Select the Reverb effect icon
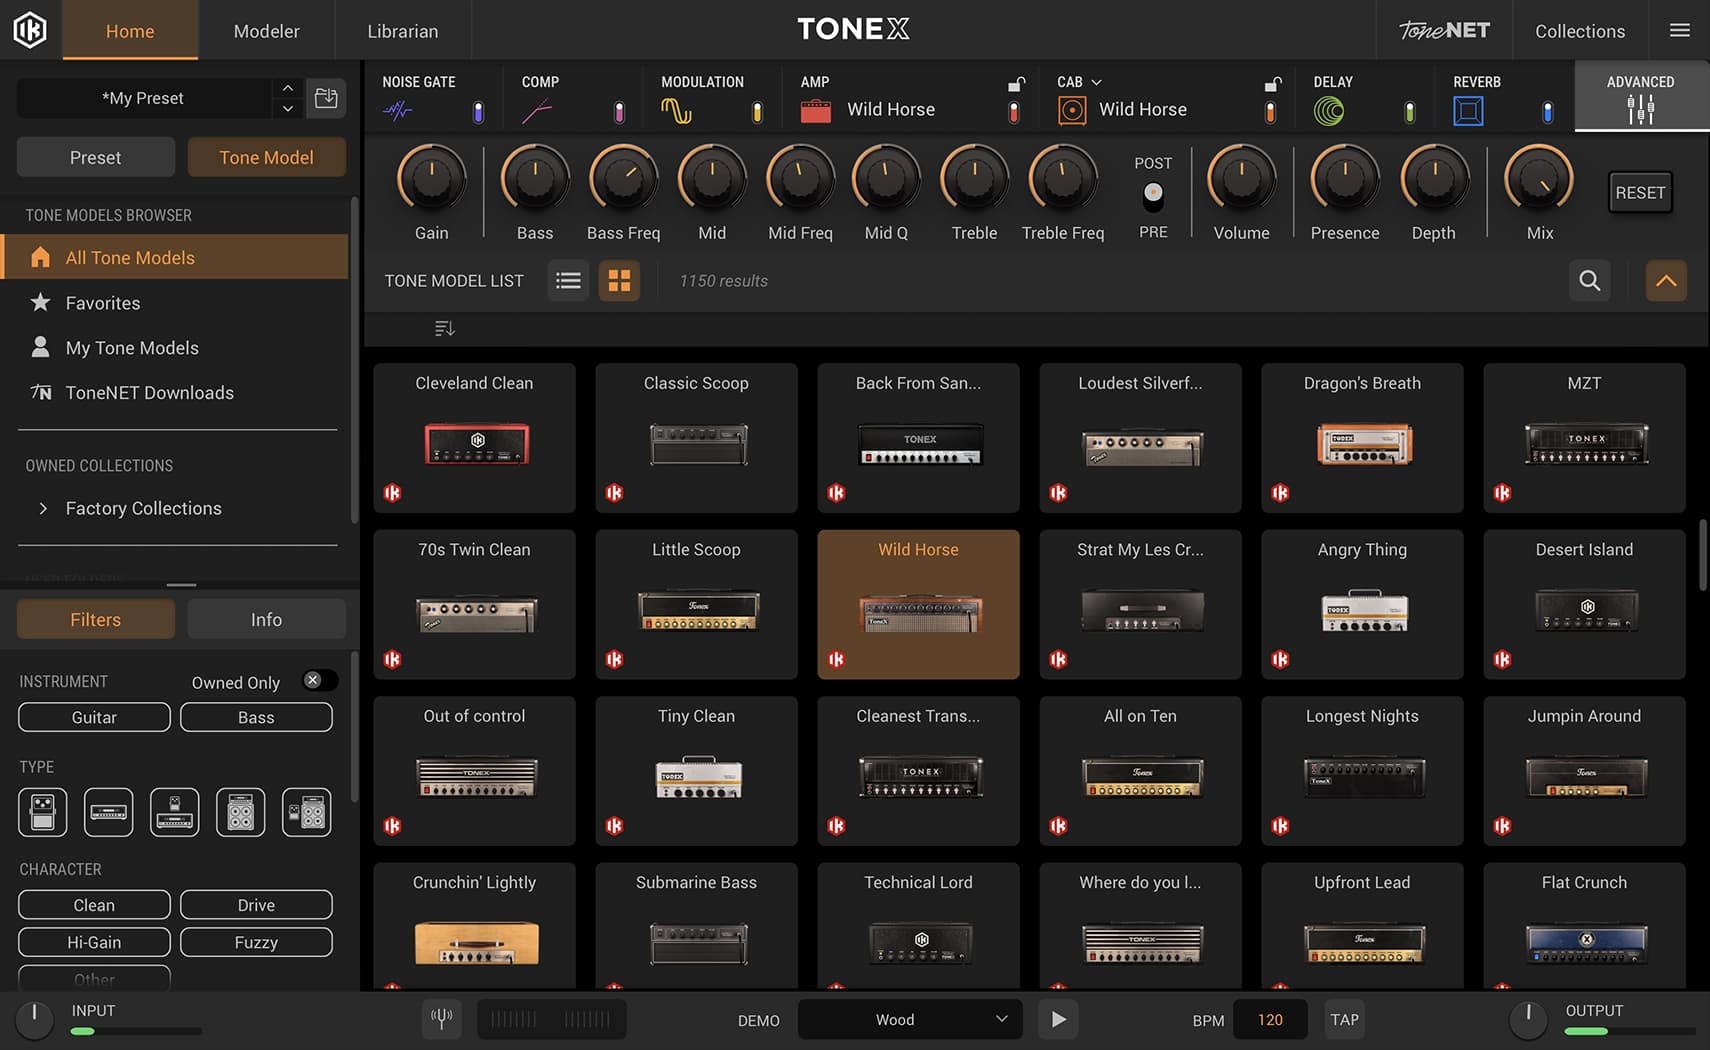 click(x=1467, y=110)
